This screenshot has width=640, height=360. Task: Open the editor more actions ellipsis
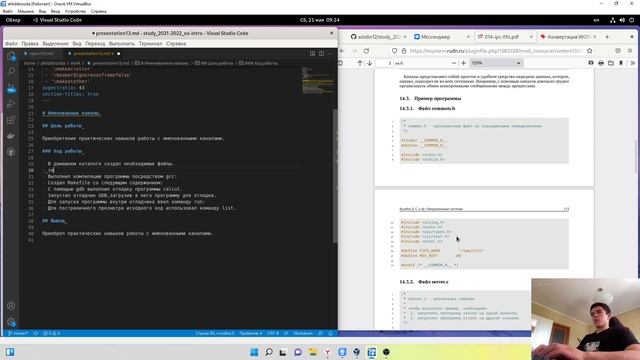pos(330,53)
